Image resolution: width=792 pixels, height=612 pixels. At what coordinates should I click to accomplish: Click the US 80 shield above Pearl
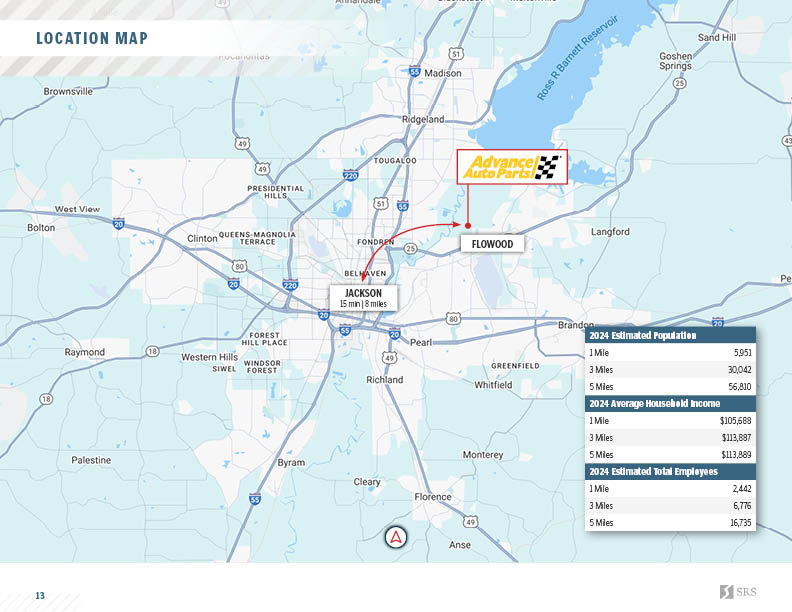tap(453, 319)
